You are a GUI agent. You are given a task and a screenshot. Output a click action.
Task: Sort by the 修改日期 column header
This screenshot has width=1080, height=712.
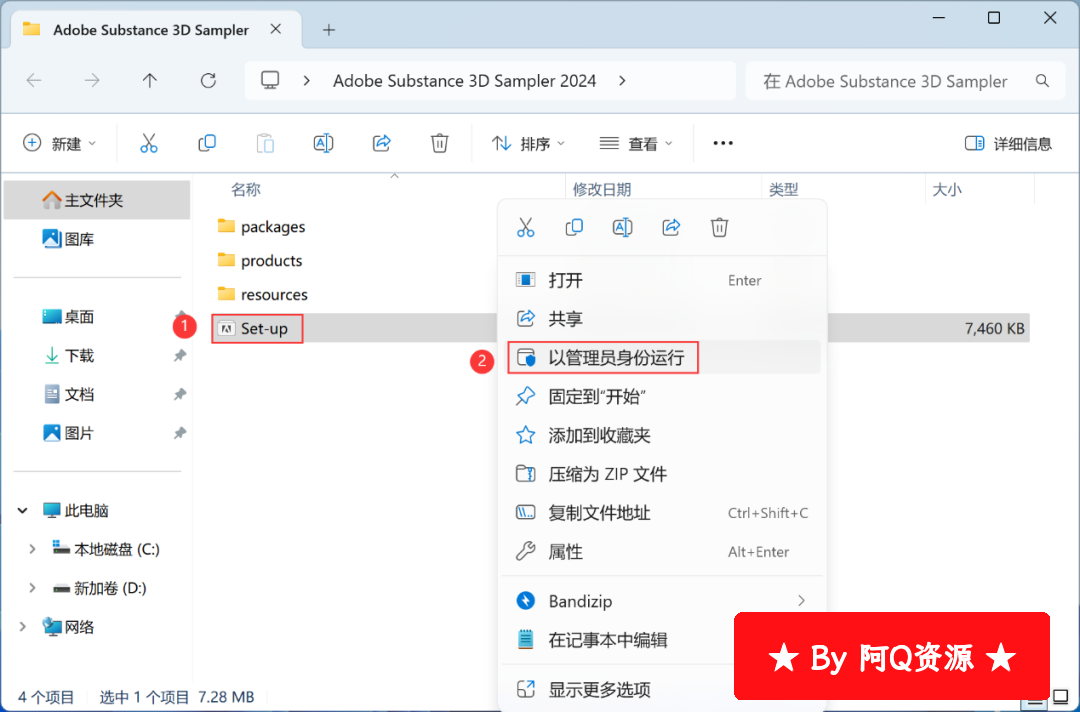[x=602, y=189]
